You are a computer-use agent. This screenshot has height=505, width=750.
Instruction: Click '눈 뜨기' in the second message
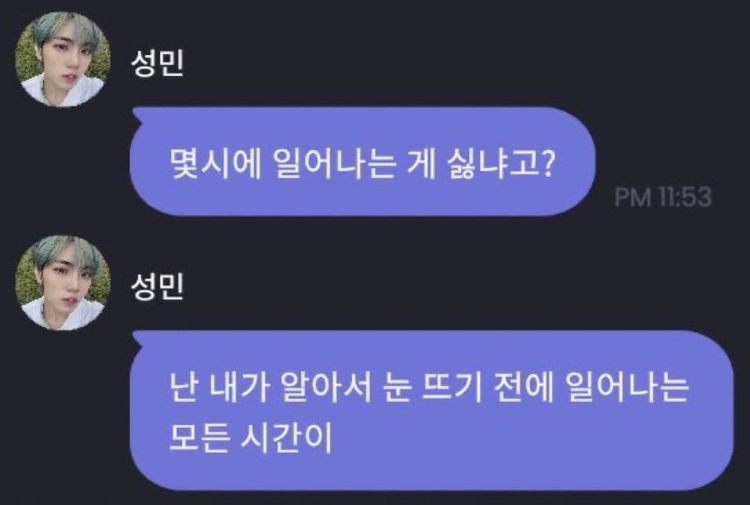[433, 386]
